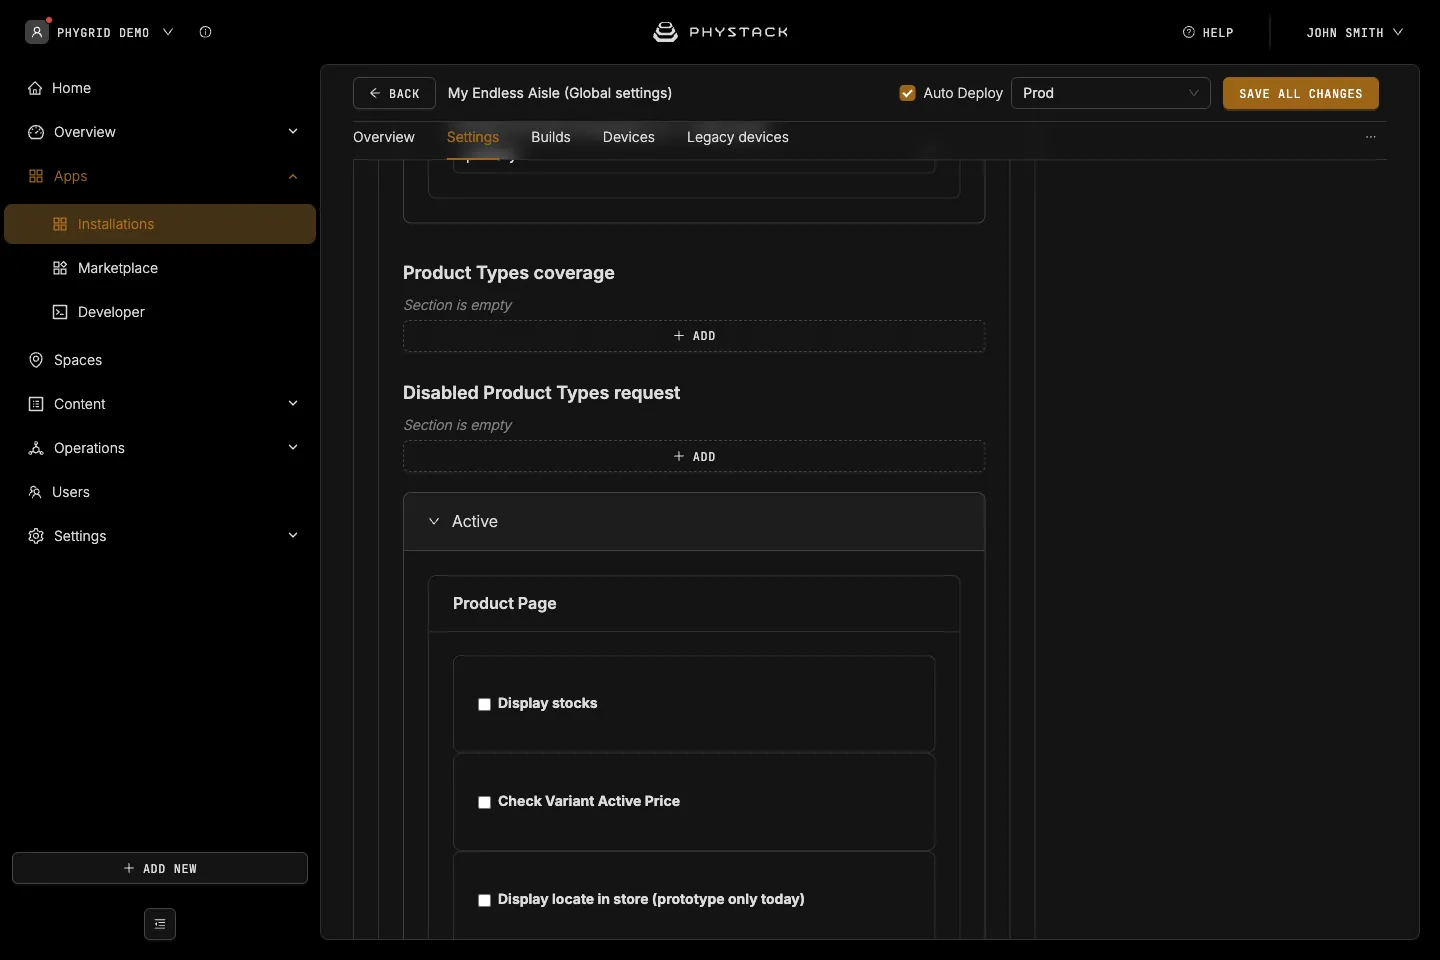Disable the Auto Deploy checkbox
The image size is (1440, 960).
(x=908, y=93)
